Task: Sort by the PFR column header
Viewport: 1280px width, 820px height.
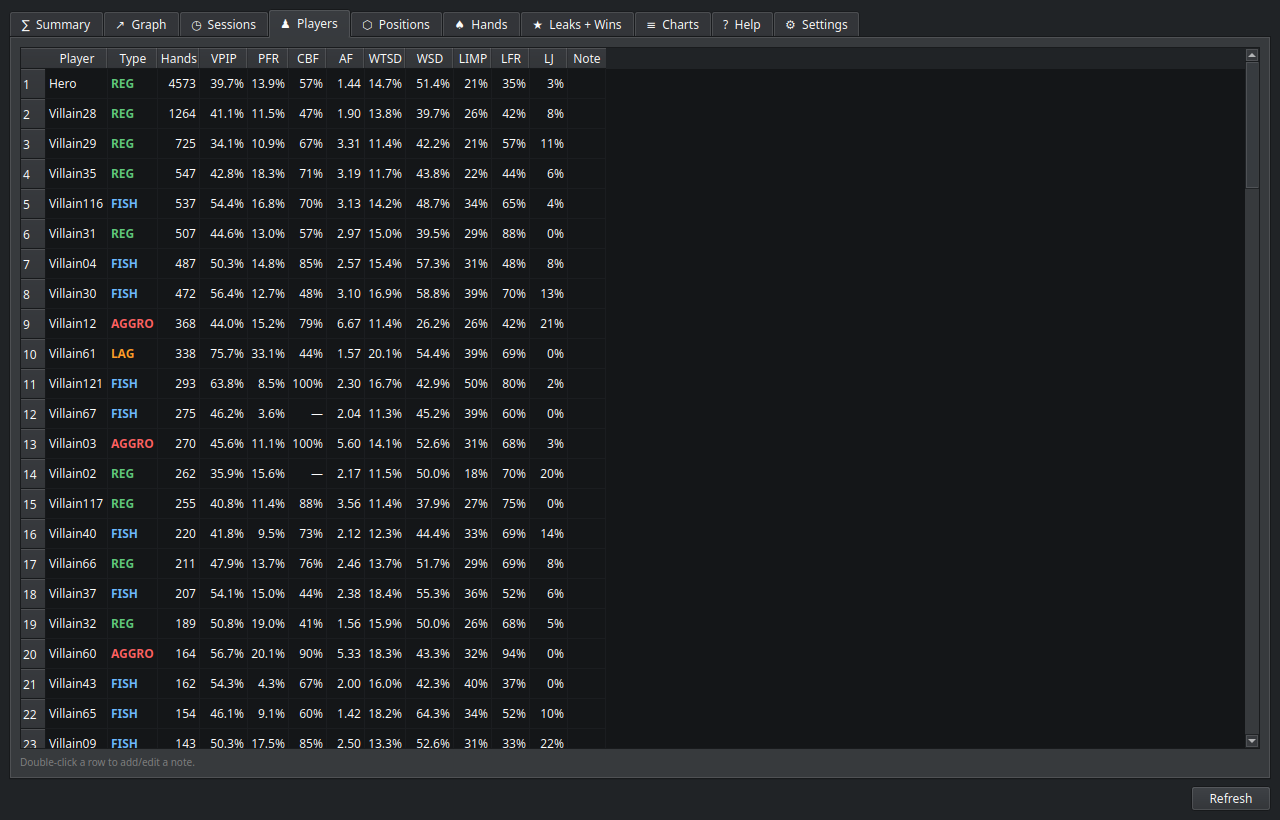Action: coord(268,58)
